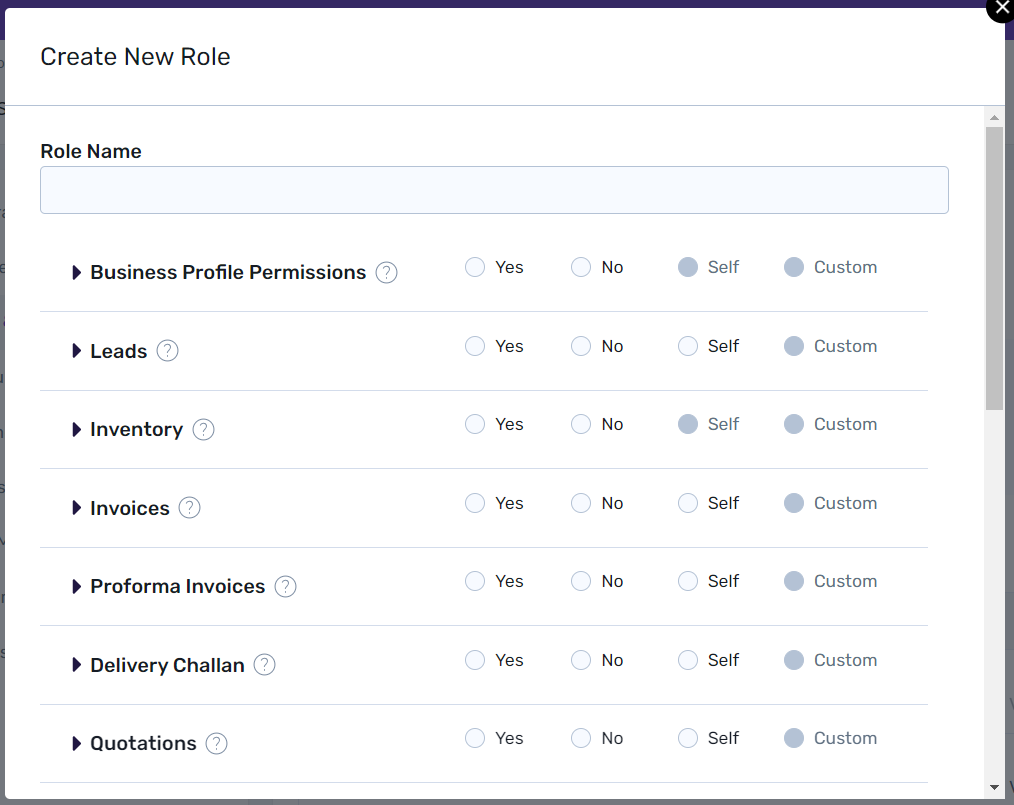
Task: Close the Create New Role dialog
Action: coord(1001,8)
